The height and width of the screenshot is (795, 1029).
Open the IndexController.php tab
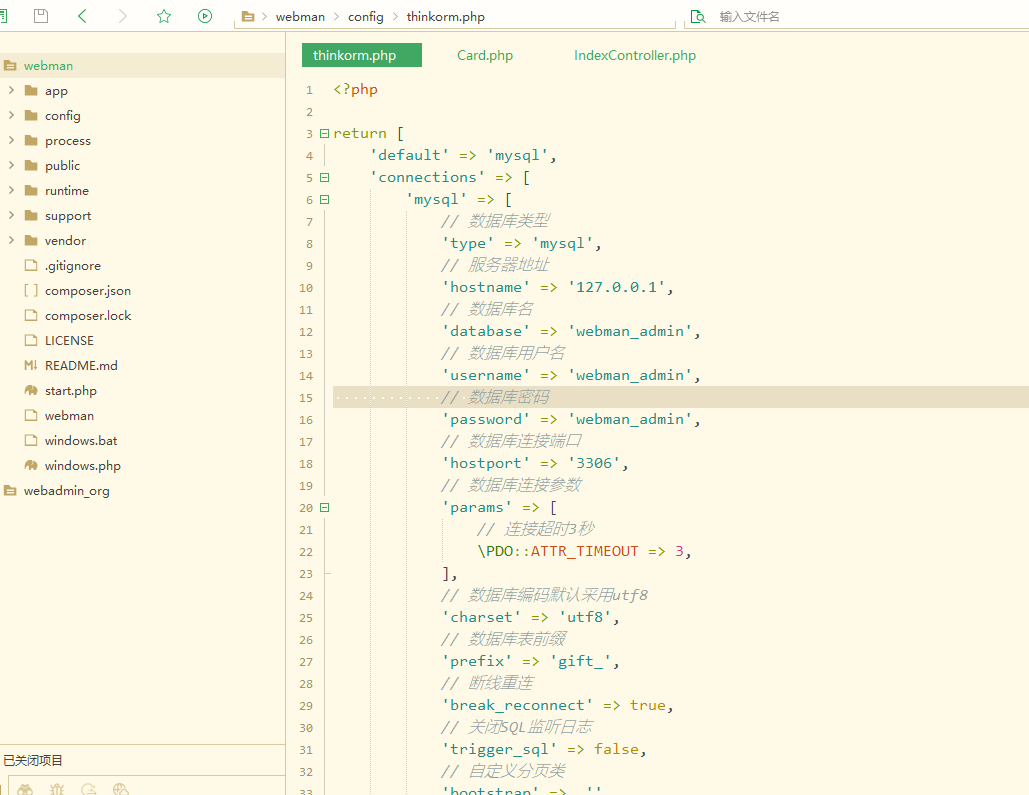[x=635, y=55]
